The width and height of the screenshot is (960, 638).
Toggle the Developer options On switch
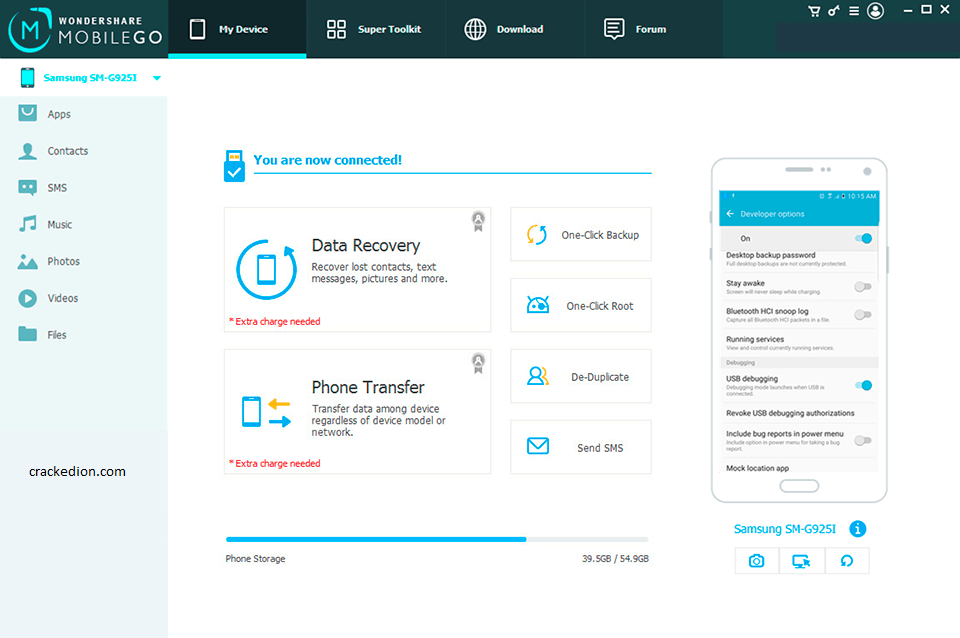tap(863, 238)
